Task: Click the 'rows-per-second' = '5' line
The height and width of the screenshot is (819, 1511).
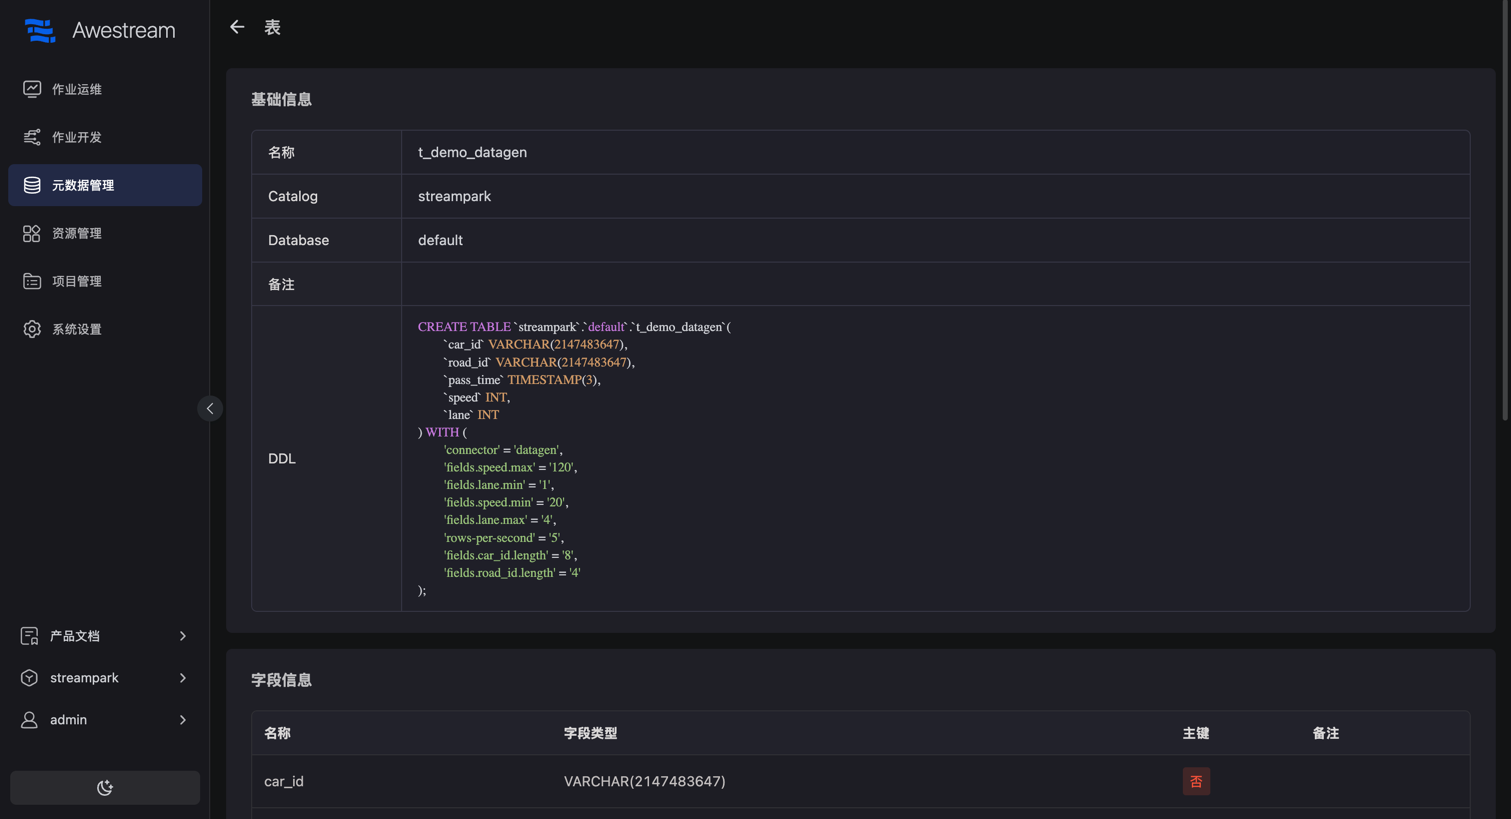Action: coord(504,538)
